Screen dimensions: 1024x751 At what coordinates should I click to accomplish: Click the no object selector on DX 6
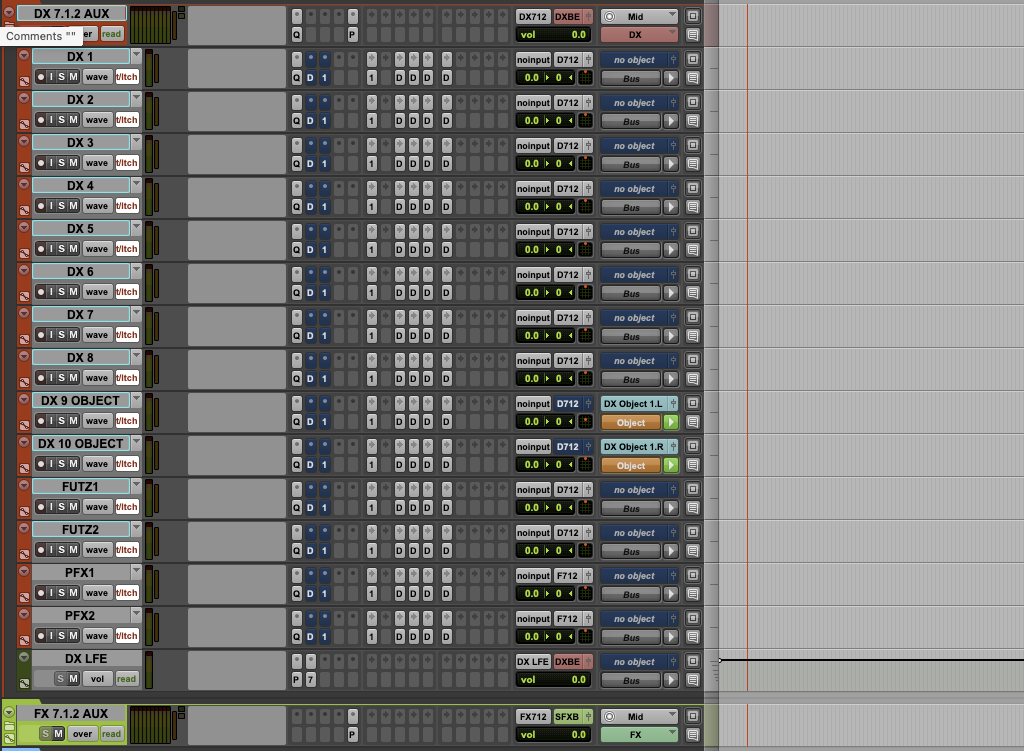pyautogui.click(x=633, y=274)
